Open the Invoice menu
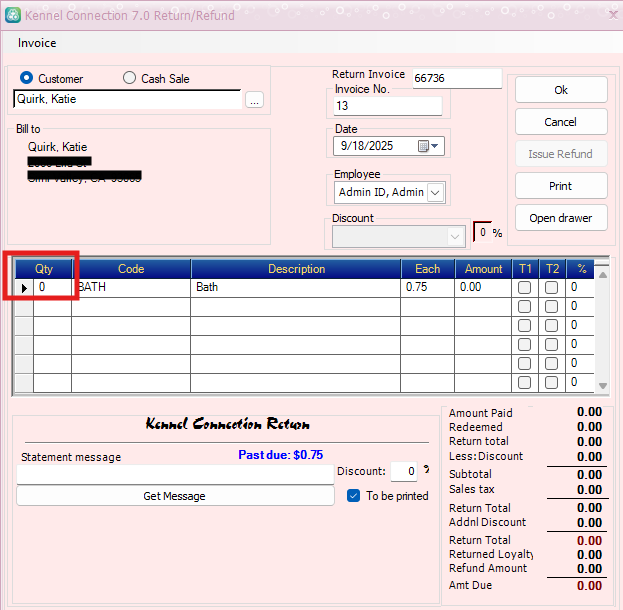Viewport: 623px width, 610px height. pyautogui.click(x=37, y=43)
